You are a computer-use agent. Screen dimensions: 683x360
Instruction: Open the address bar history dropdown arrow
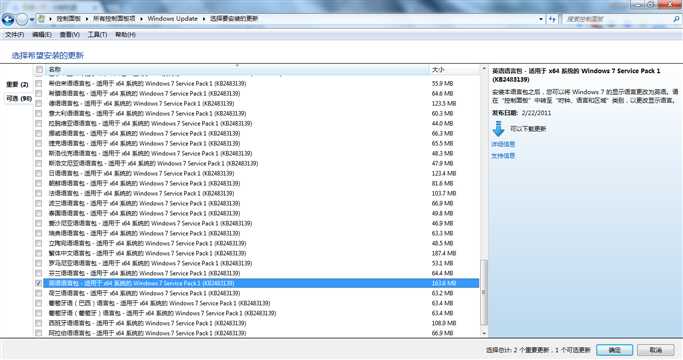click(x=541, y=19)
